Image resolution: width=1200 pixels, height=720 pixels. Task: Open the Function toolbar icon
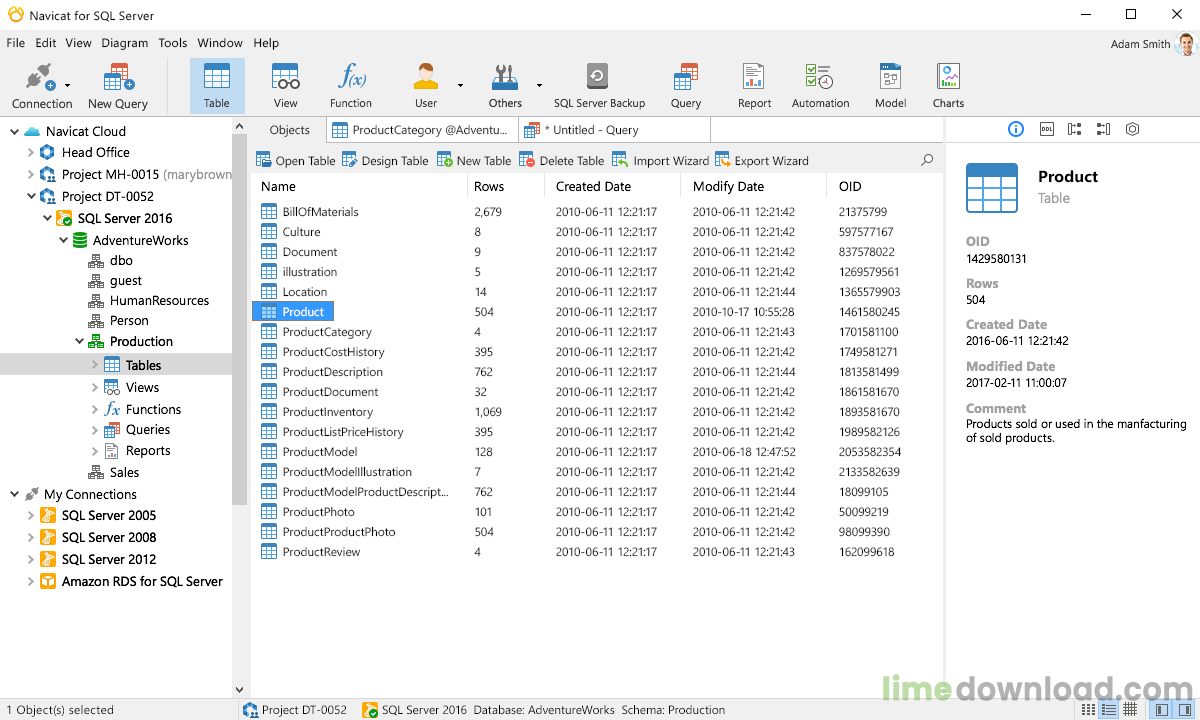tap(351, 85)
